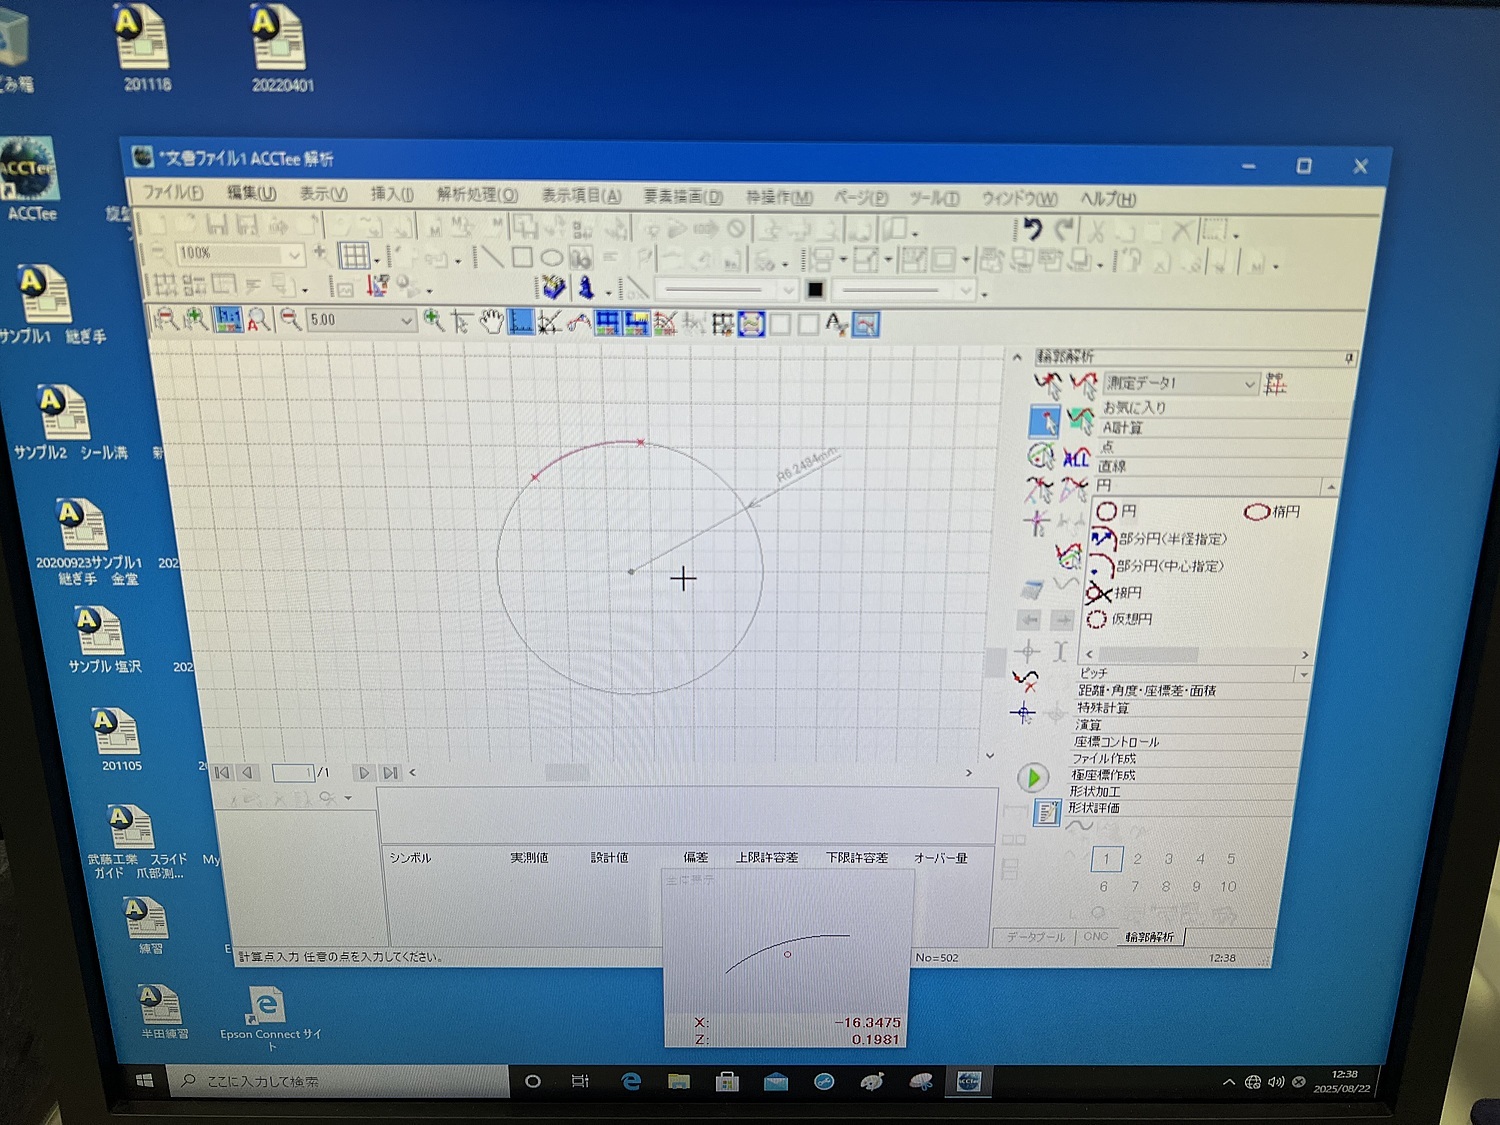Click the ALL selection icon
The image size is (1500, 1125).
coord(1076,458)
